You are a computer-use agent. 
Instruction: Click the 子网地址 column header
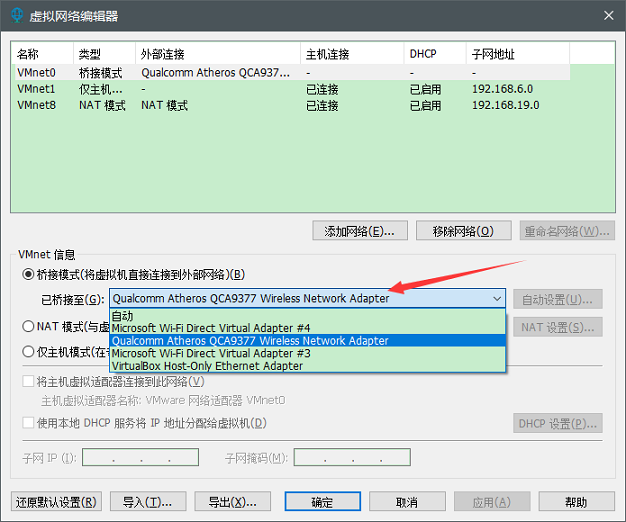pyautogui.click(x=518, y=53)
